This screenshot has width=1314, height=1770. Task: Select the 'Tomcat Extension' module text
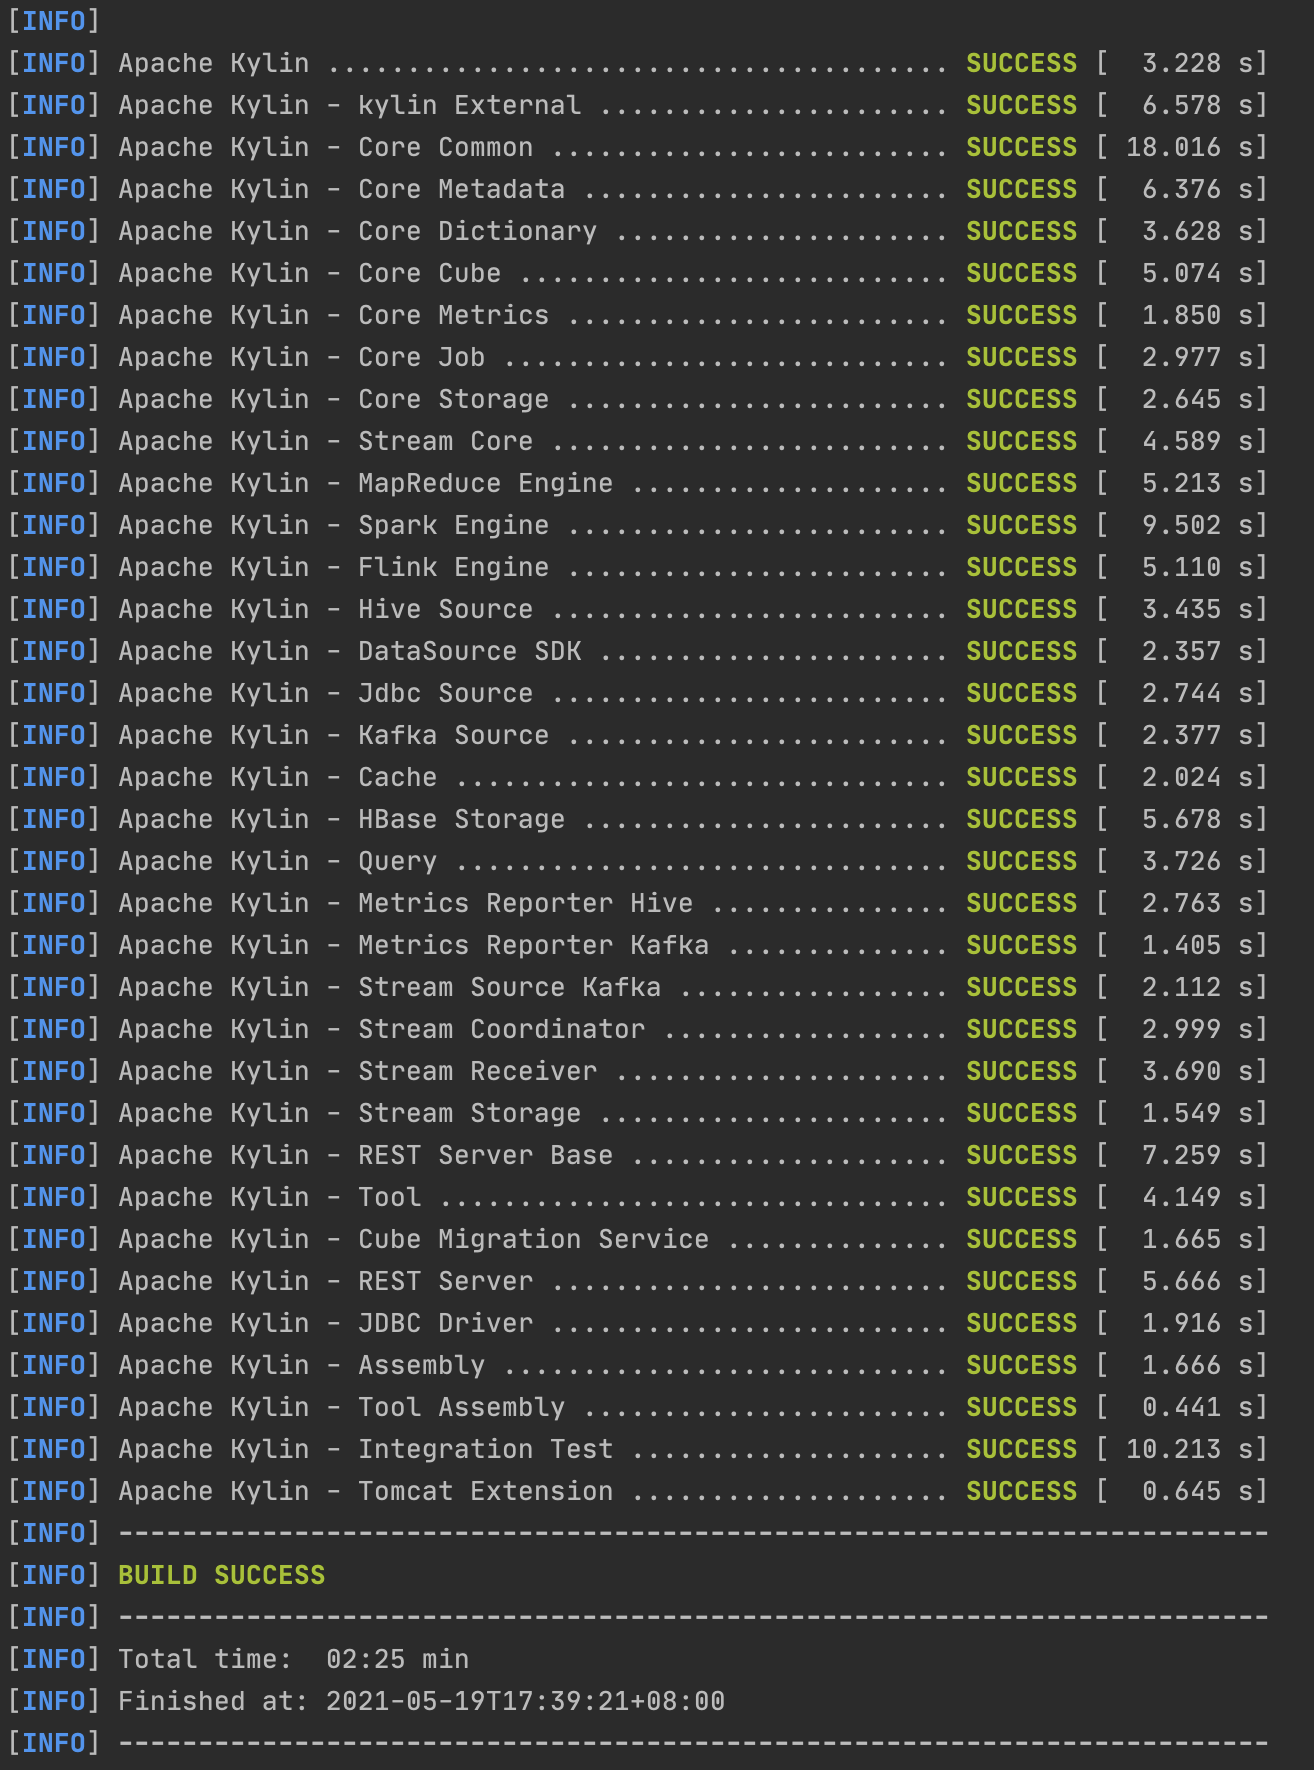point(486,1491)
